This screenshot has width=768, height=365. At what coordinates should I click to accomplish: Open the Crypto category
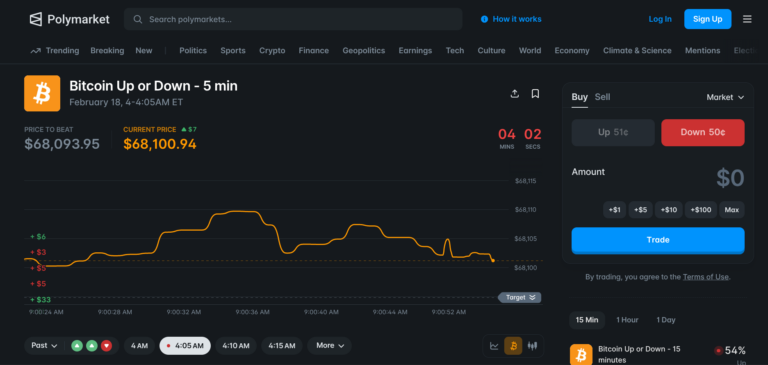point(272,50)
